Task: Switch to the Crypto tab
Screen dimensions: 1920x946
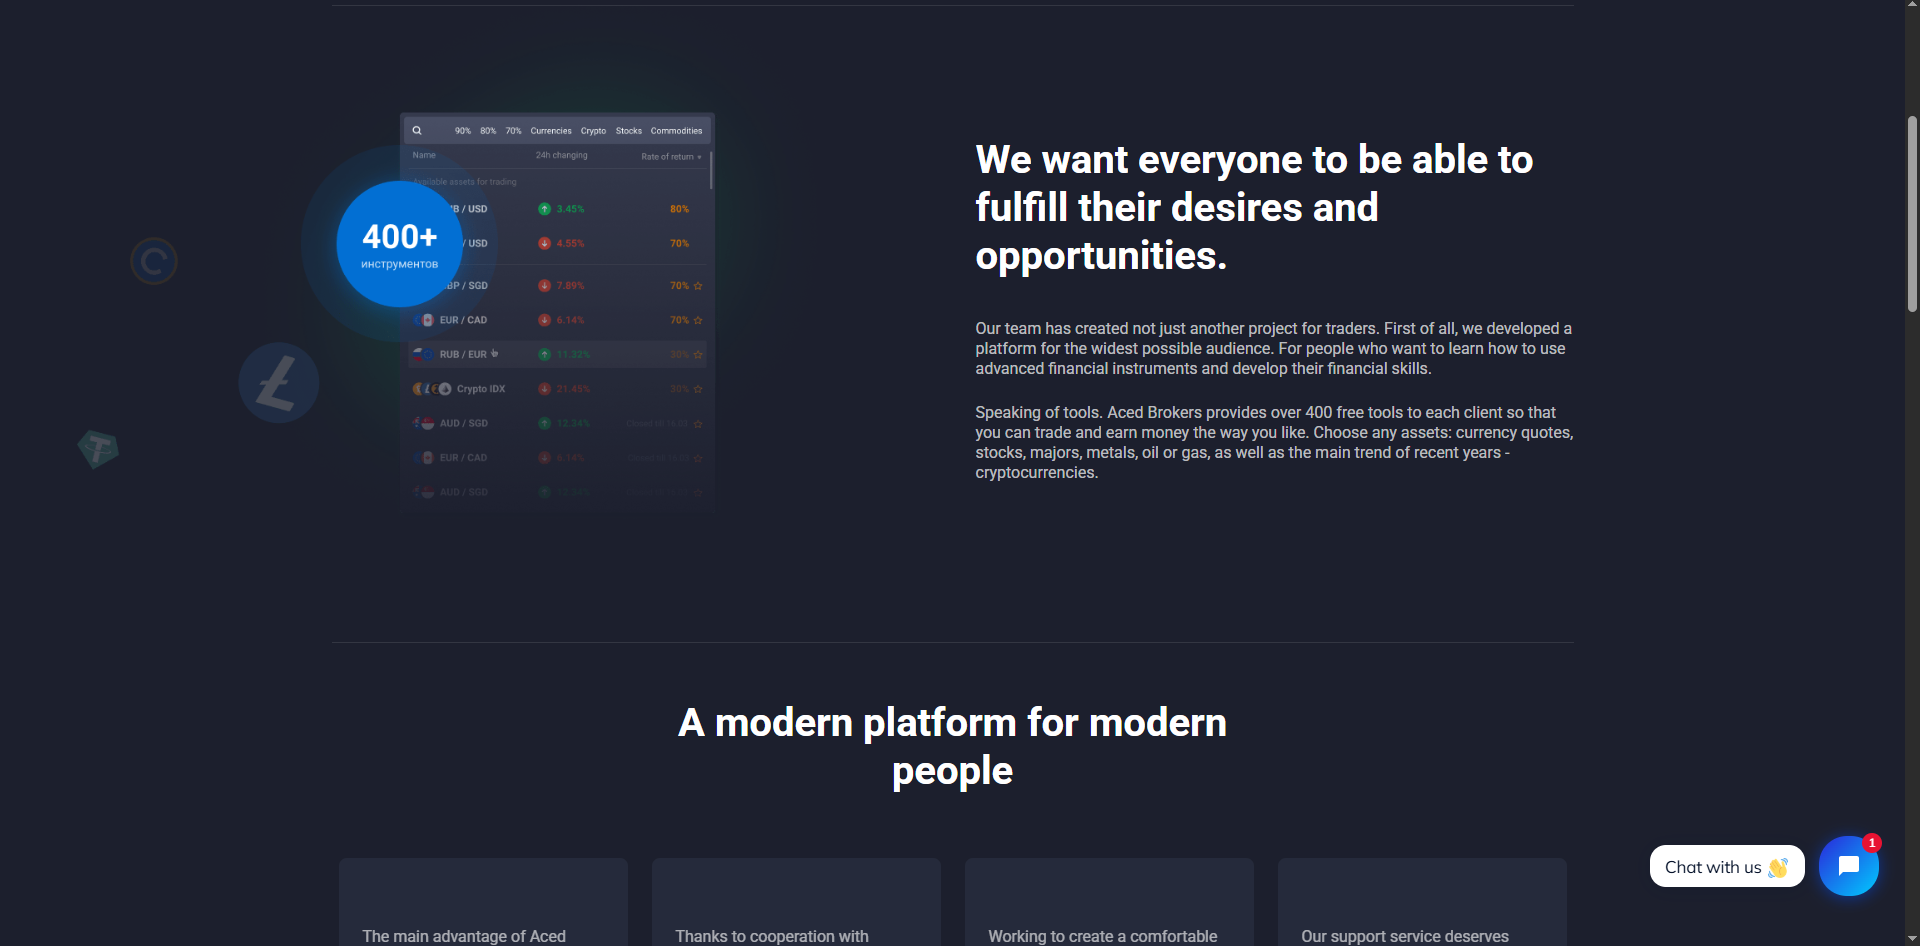Action: (593, 131)
